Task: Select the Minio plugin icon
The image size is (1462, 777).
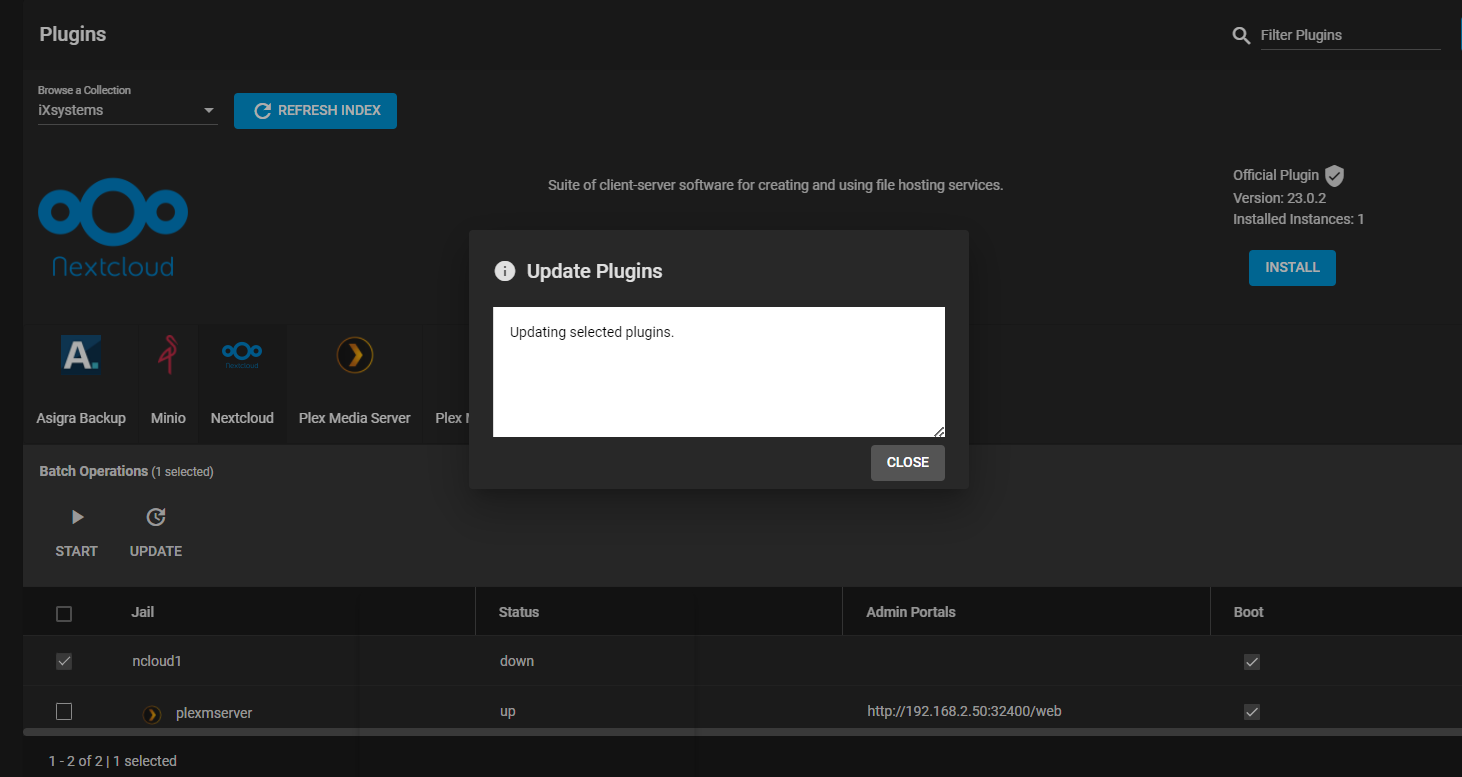Action: tap(168, 354)
